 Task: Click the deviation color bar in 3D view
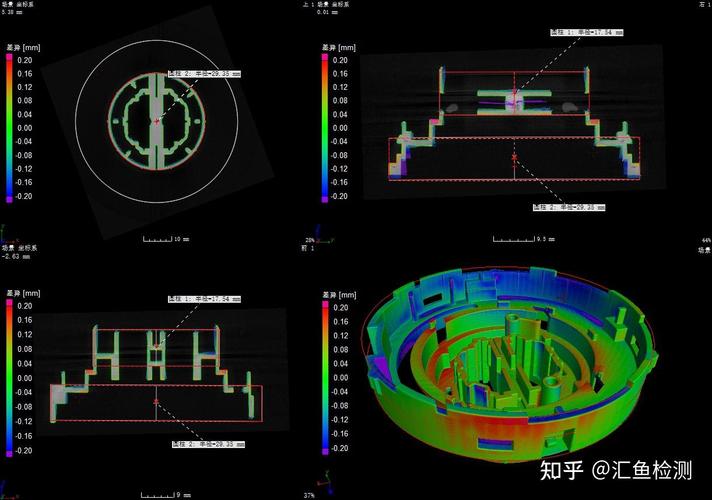click(x=325, y=377)
